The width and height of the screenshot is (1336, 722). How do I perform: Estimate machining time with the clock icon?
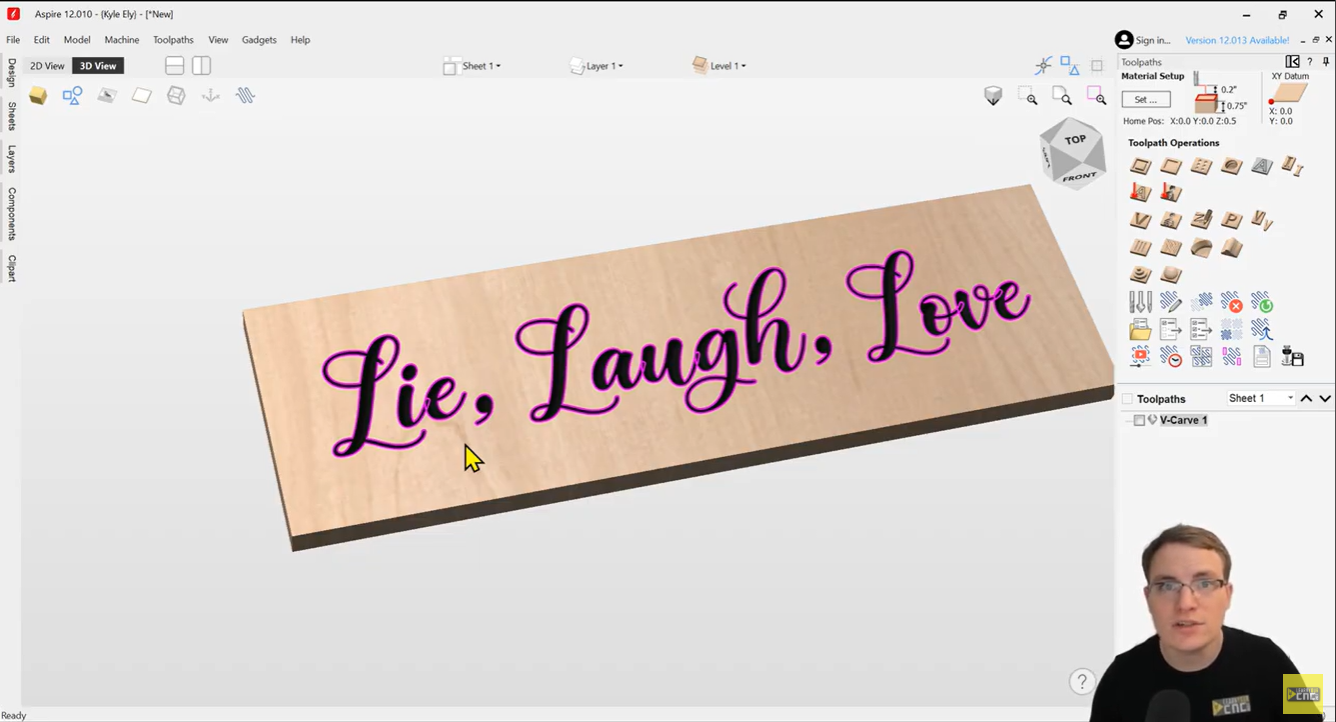1171,357
